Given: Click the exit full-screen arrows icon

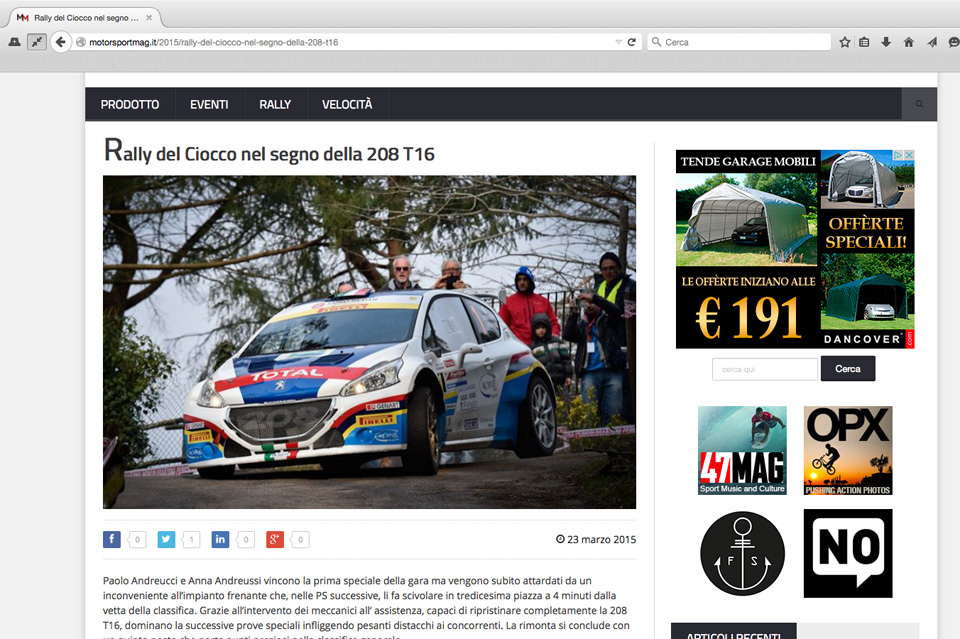Looking at the screenshot, I should click(37, 42).
